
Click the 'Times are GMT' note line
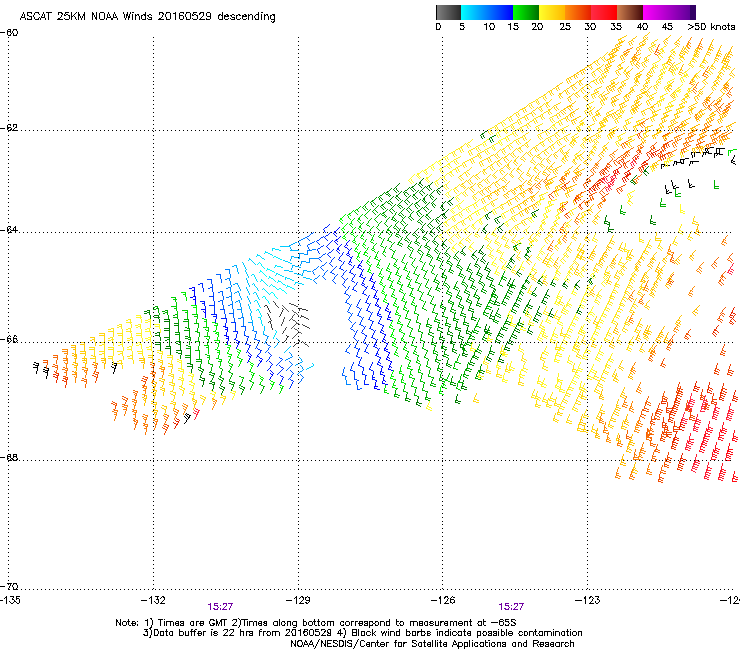point(316,623)
